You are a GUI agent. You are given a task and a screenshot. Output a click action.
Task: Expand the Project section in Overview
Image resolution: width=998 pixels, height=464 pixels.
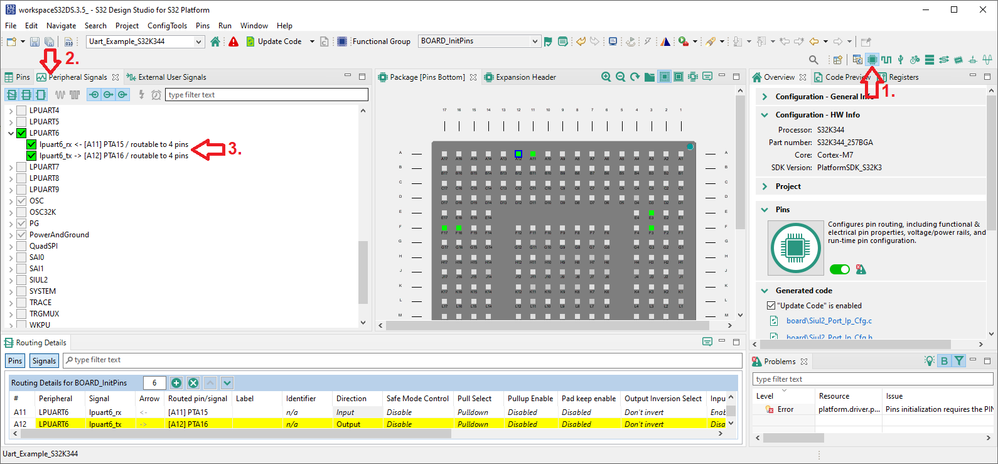[764, 186]
